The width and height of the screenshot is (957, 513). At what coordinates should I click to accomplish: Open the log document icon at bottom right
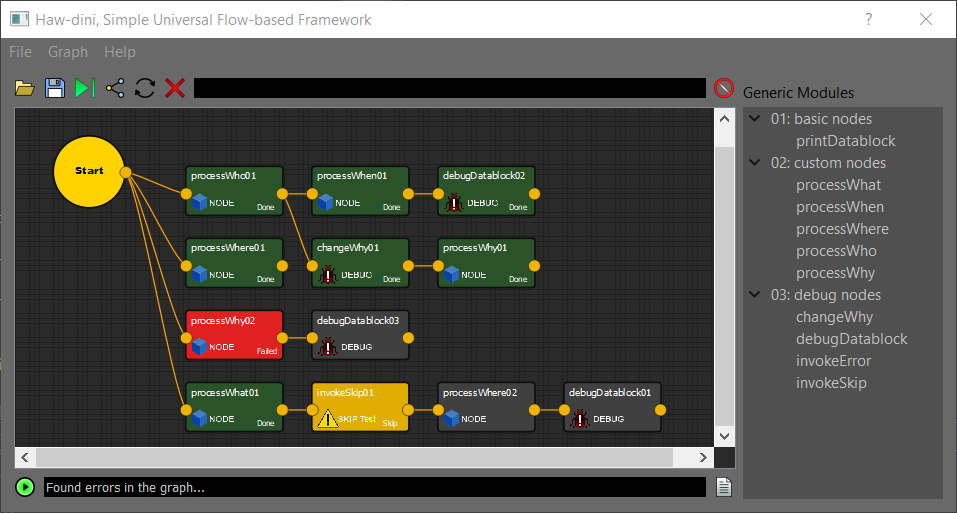pyautogui.click(x=725, y=487)
